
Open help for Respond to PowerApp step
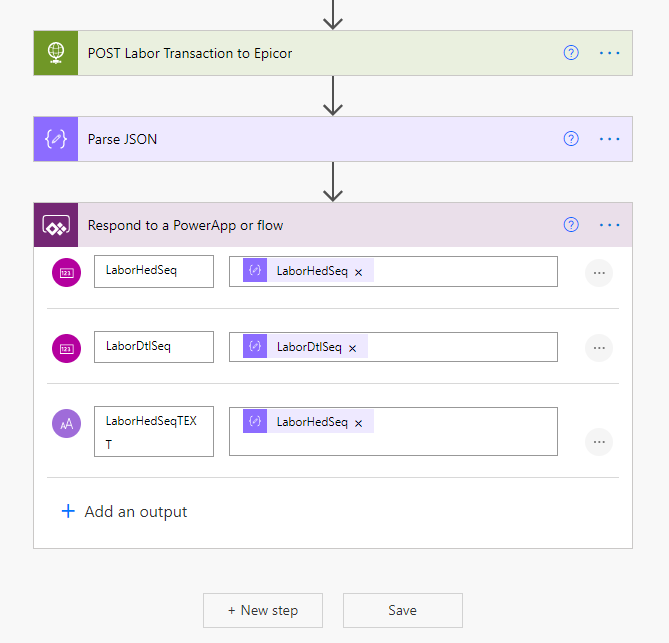(571, 225)
